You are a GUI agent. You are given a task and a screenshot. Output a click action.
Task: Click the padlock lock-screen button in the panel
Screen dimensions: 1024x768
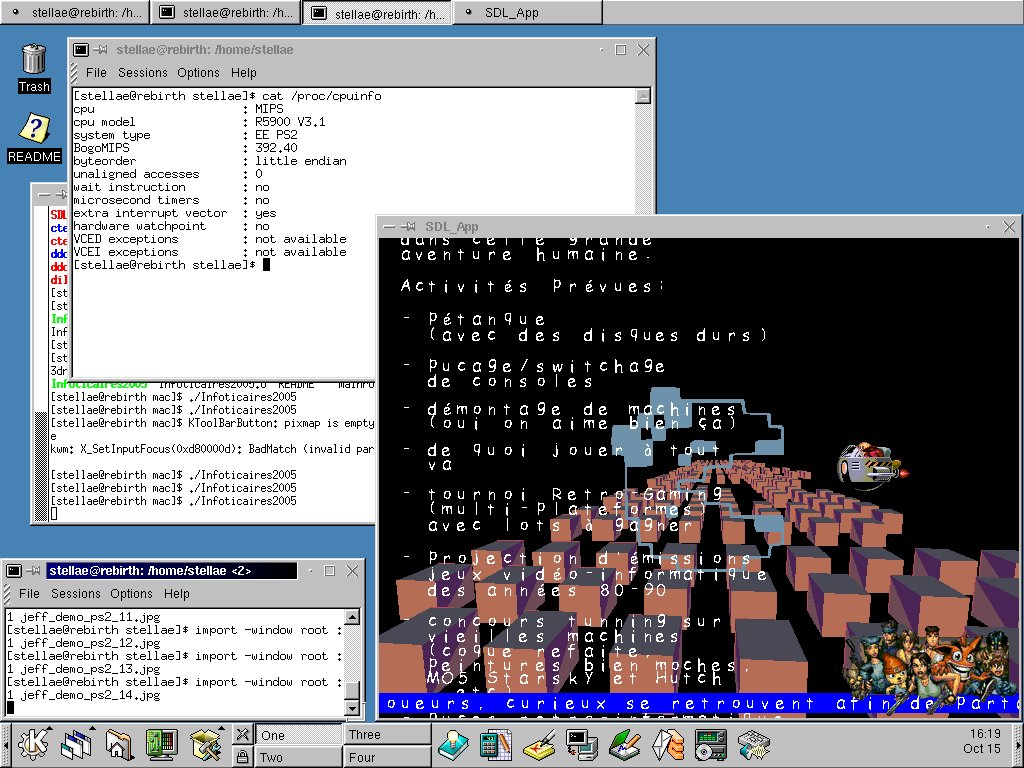[x=242, y=756]
